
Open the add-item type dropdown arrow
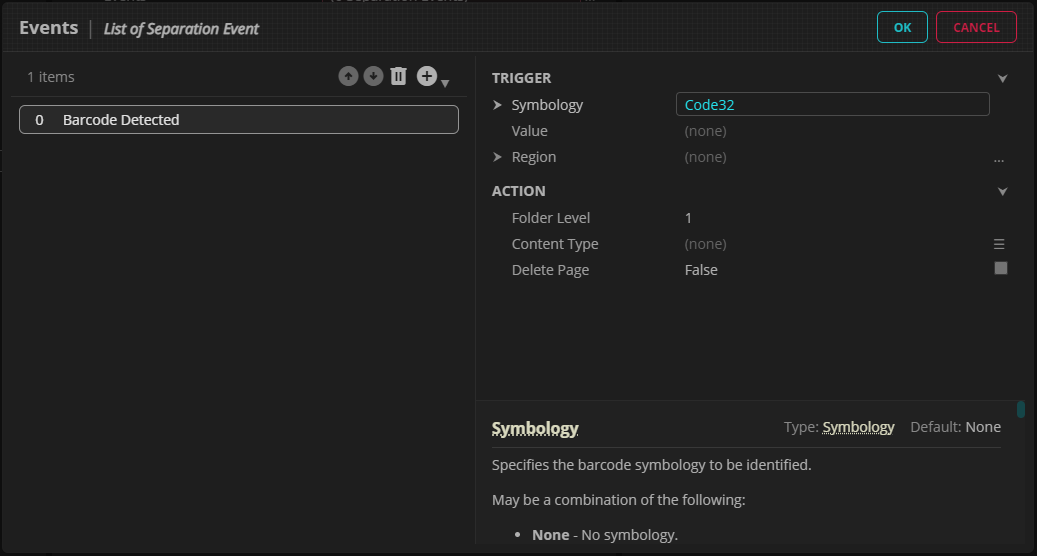[445, 83]
